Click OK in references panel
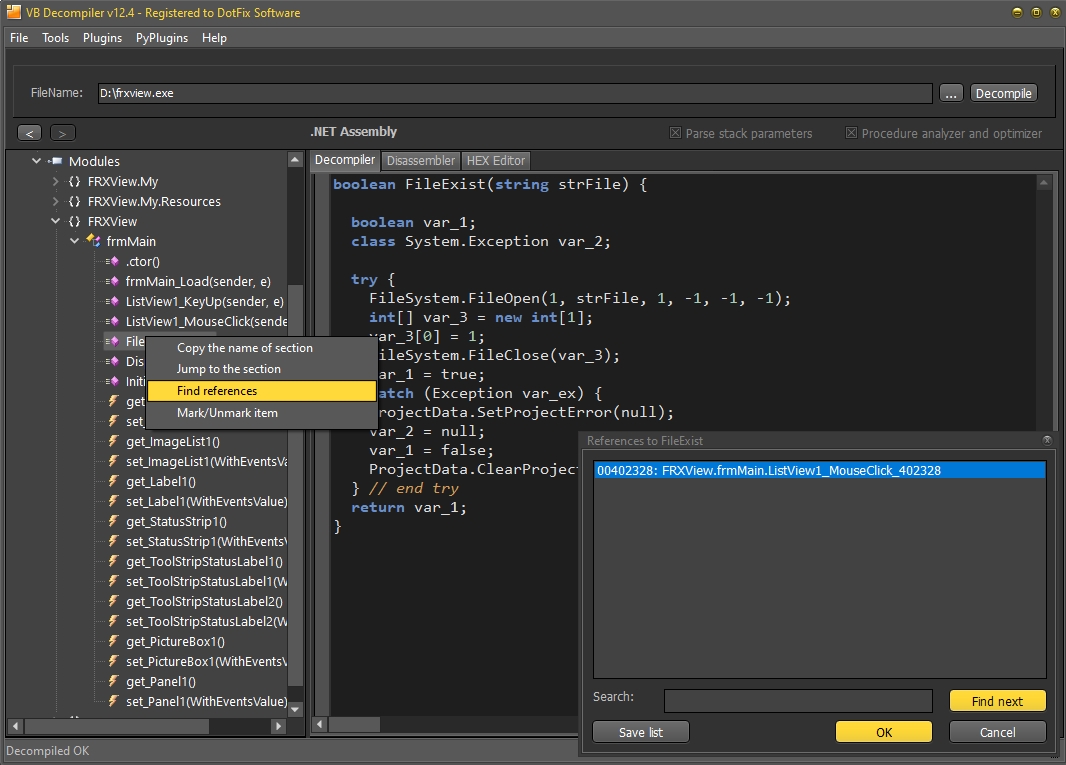This screenshot has width=1066, height=765. 884,732
